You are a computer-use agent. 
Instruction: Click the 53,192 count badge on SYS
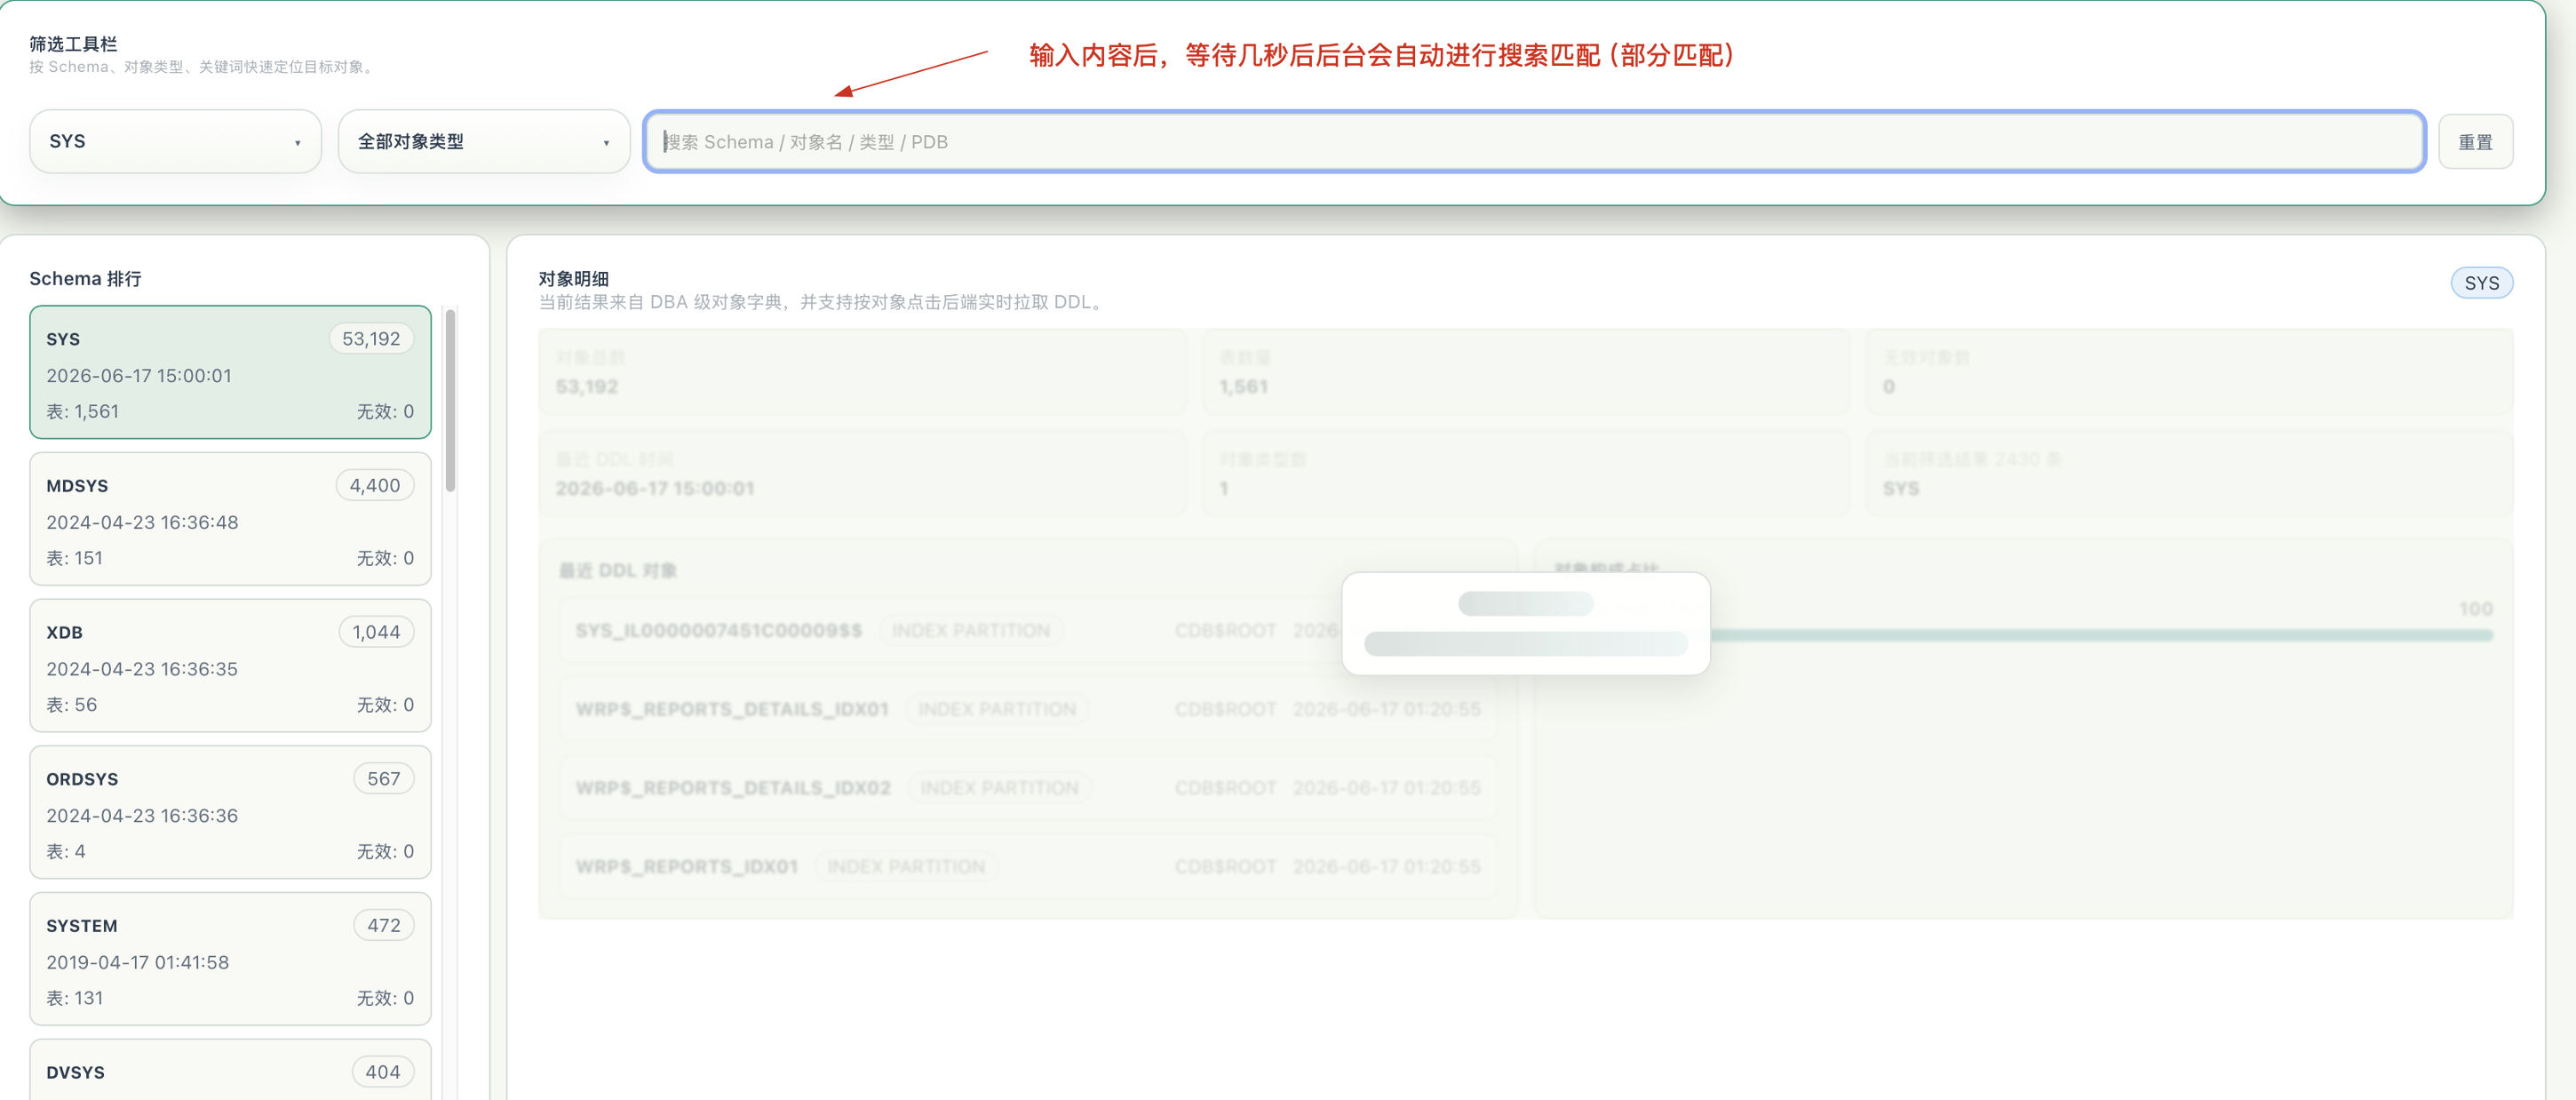[x=371, y=339]
